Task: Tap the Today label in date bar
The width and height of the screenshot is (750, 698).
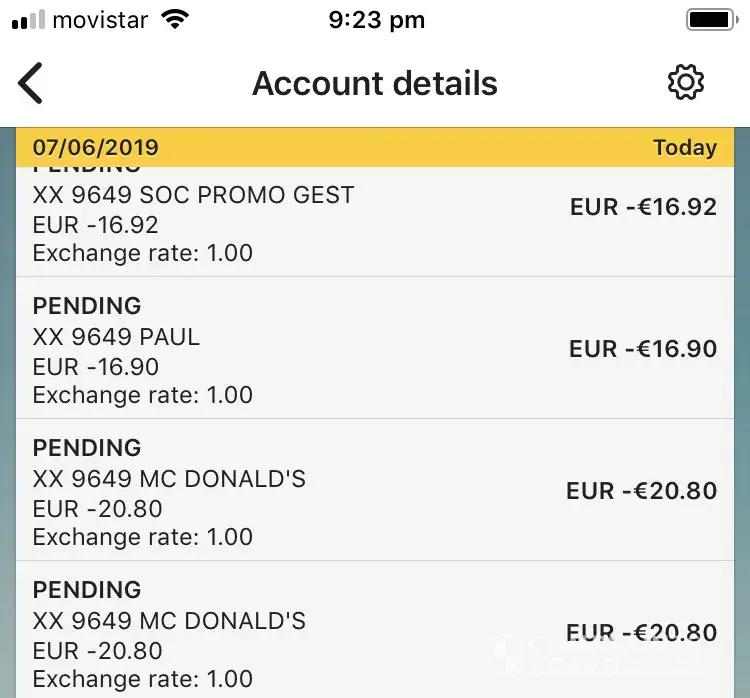Action: pyautogui.click(x=685, y=148)
